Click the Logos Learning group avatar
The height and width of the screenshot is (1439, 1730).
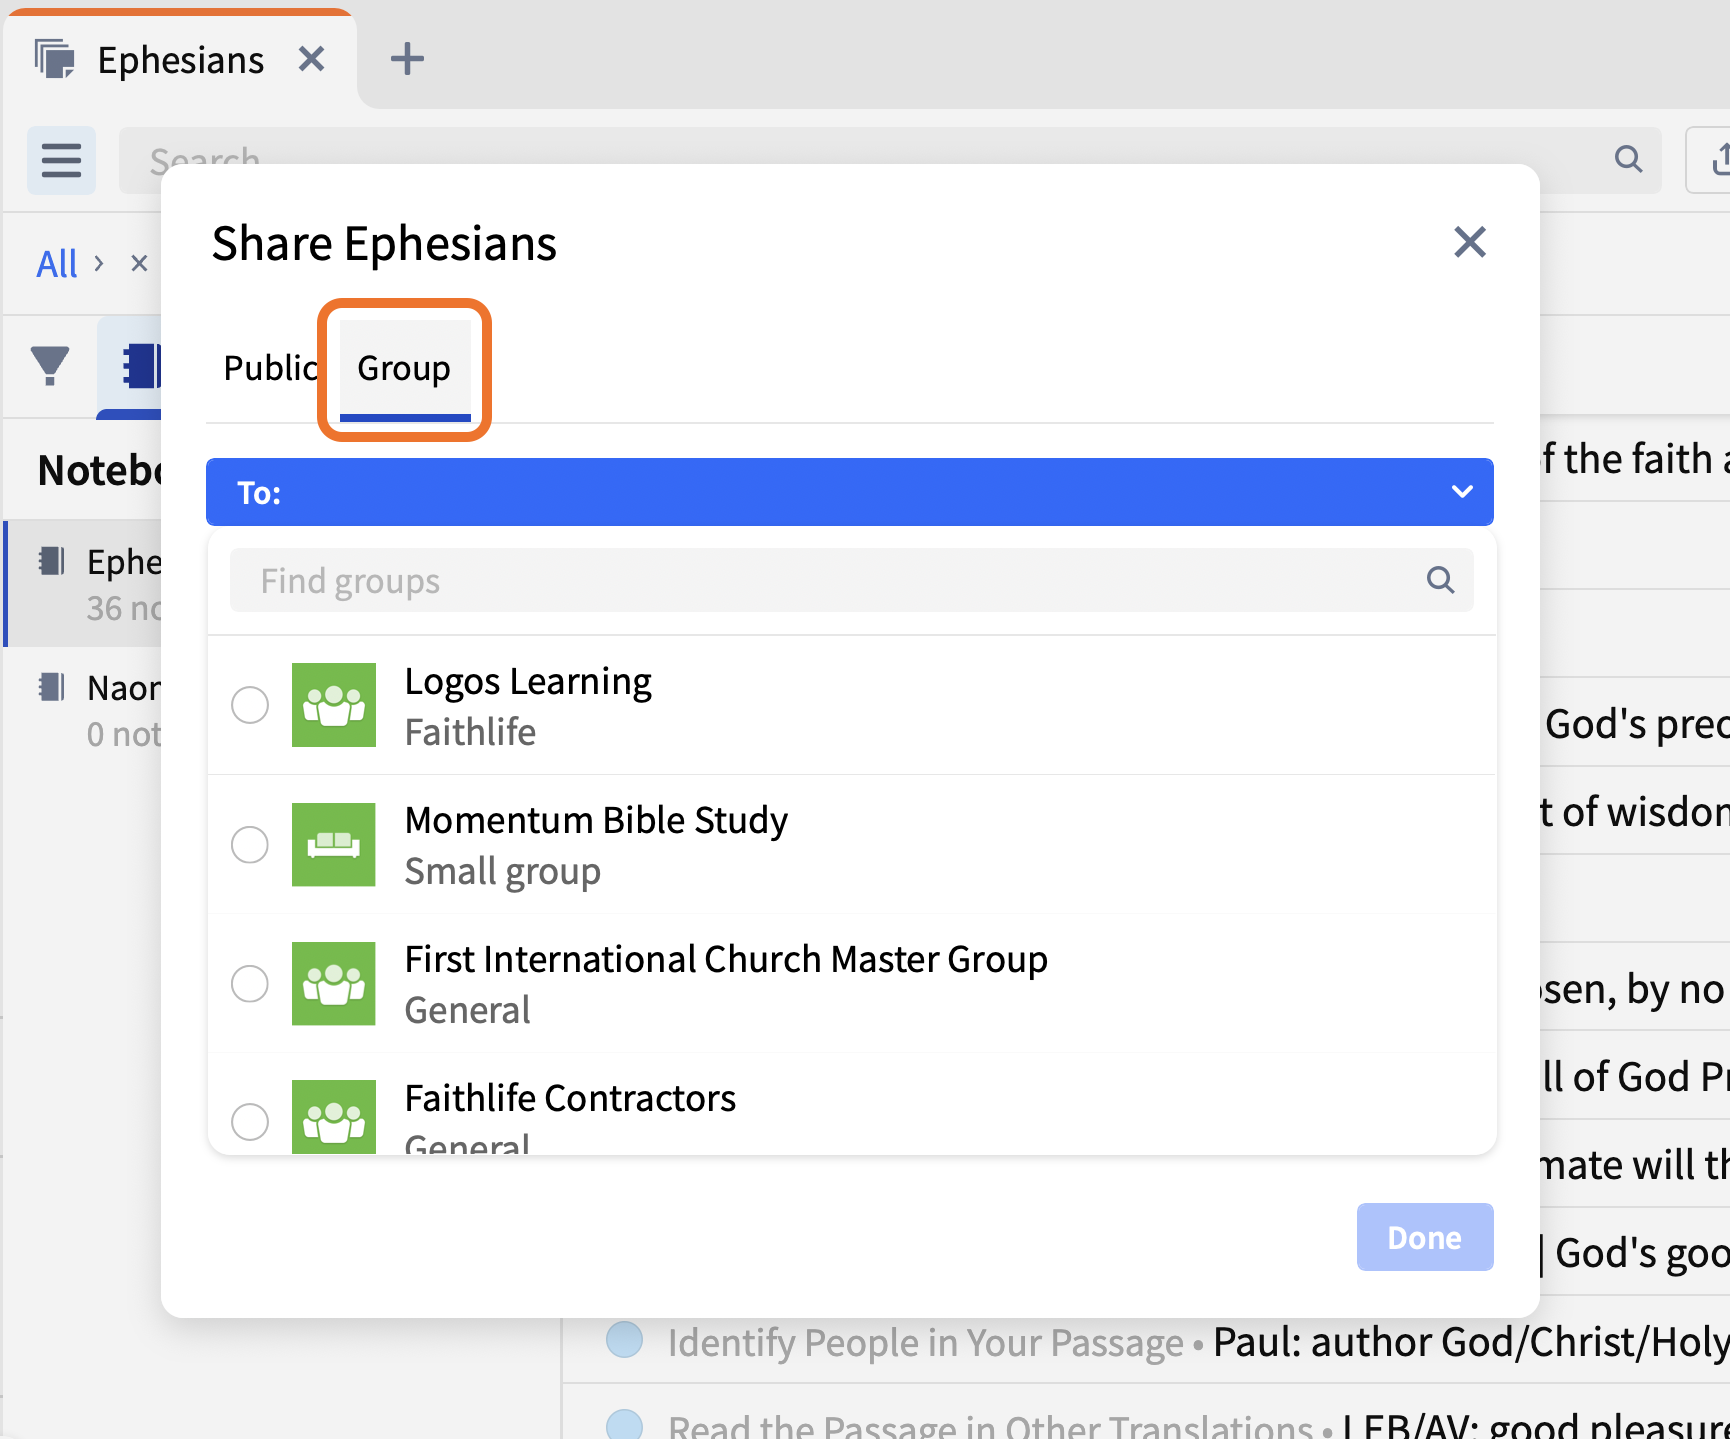click(334, 705)
